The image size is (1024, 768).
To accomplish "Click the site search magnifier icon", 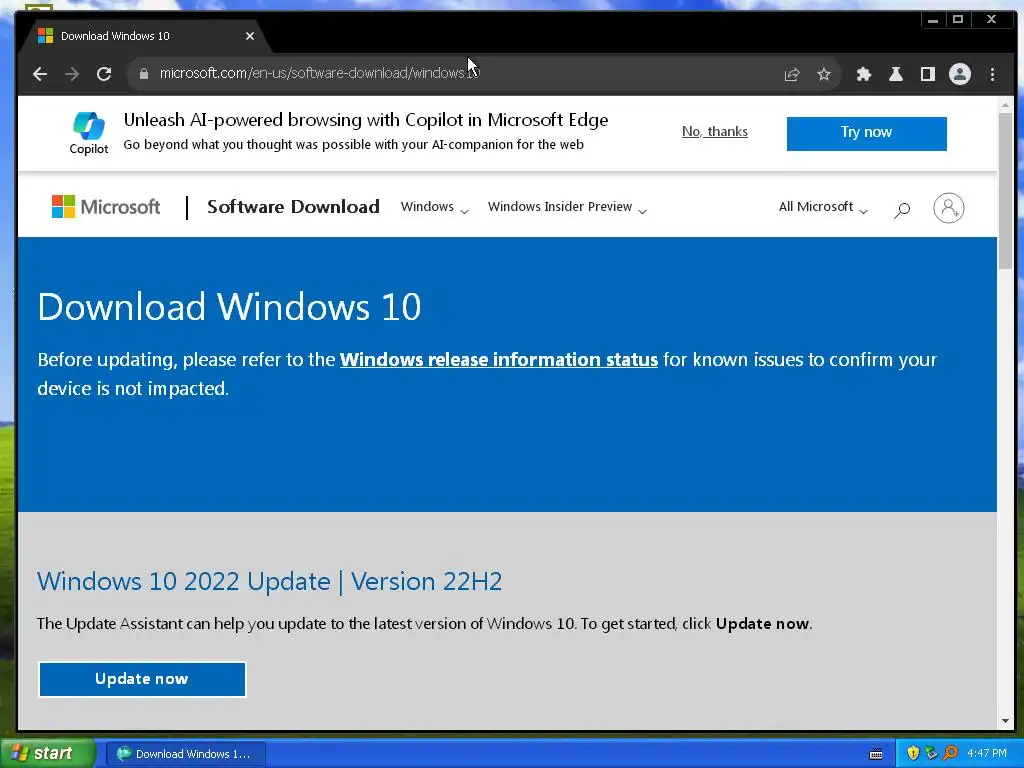I will (902, 210).
